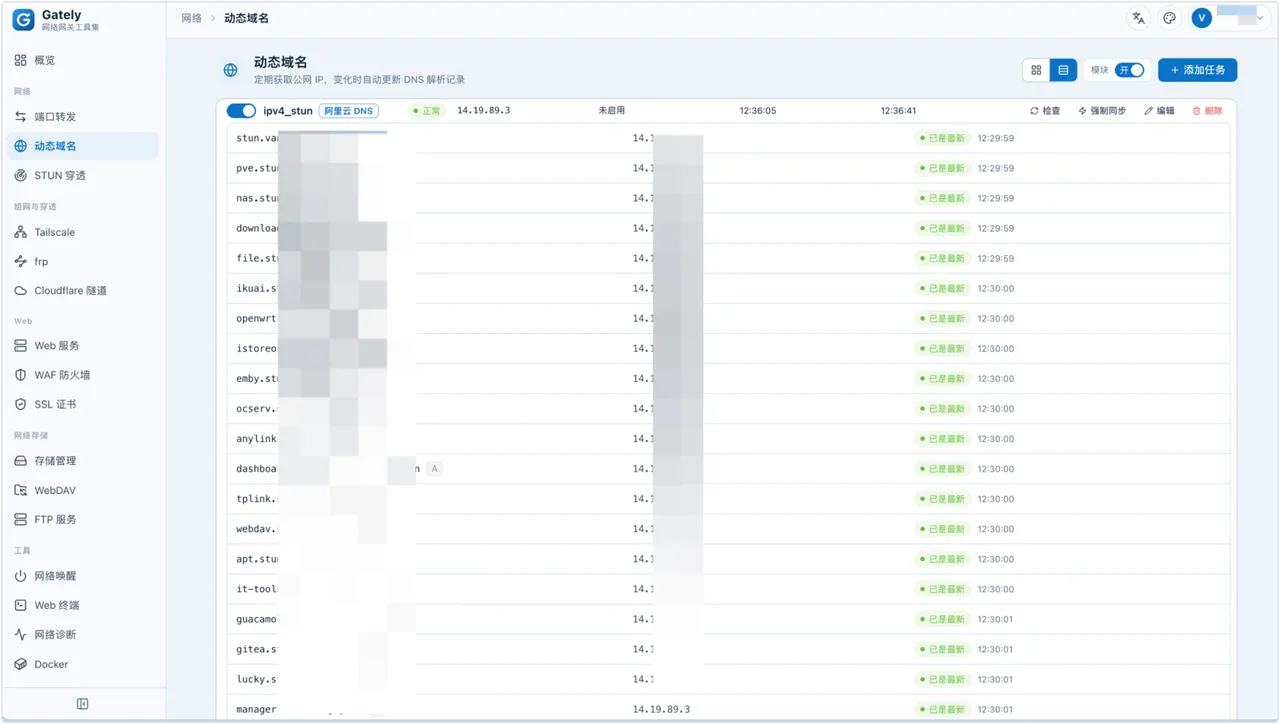Click 强制同步 for ipv4_stun

(x=1102, y=111)
